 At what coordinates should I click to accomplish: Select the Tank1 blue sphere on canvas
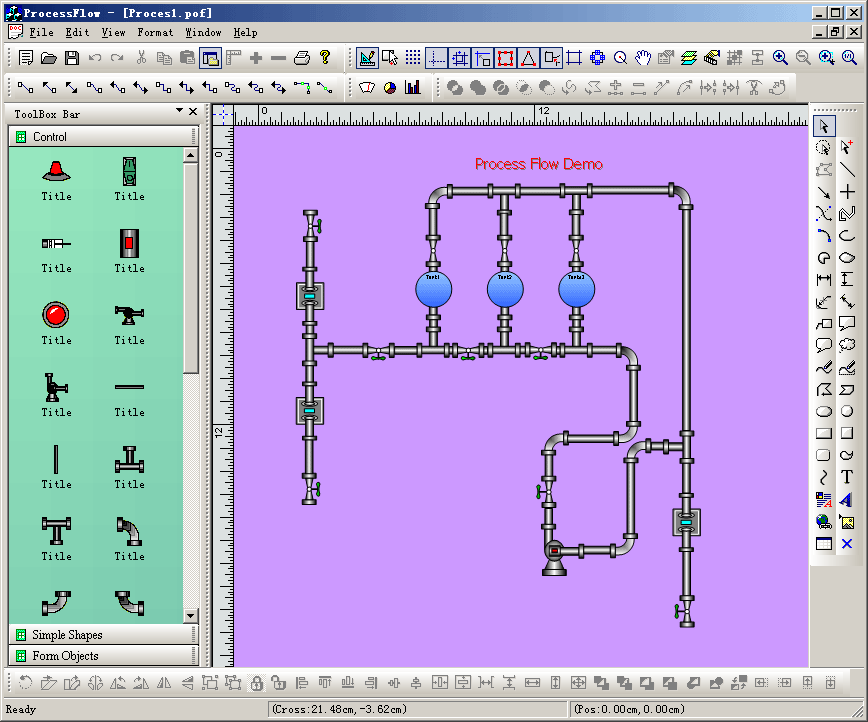tap(433, 289)
